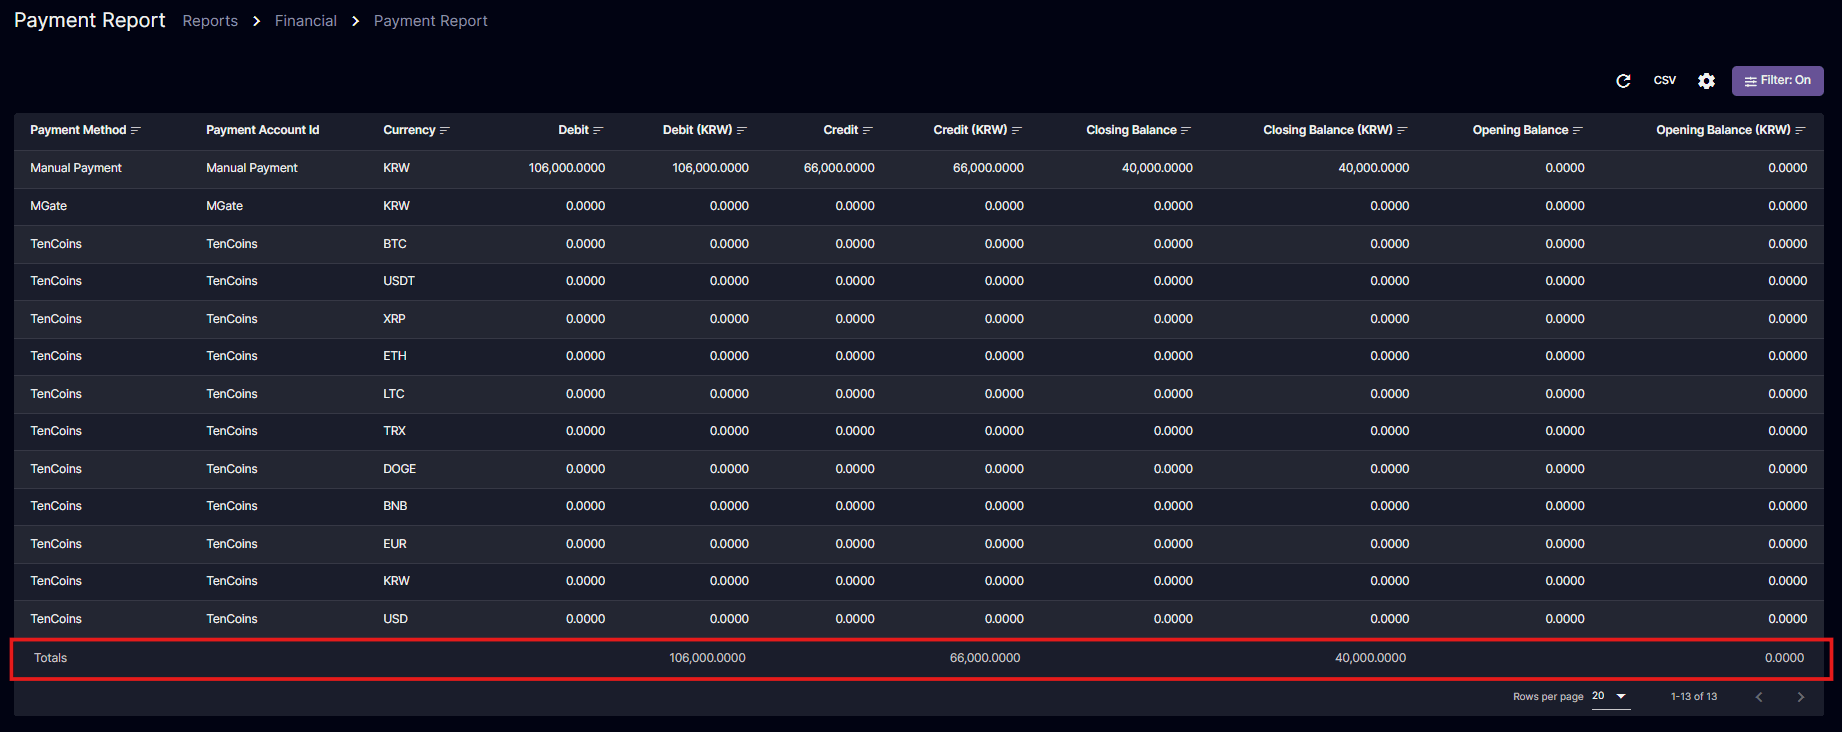Go to next page arrow

coord(1801,697)
